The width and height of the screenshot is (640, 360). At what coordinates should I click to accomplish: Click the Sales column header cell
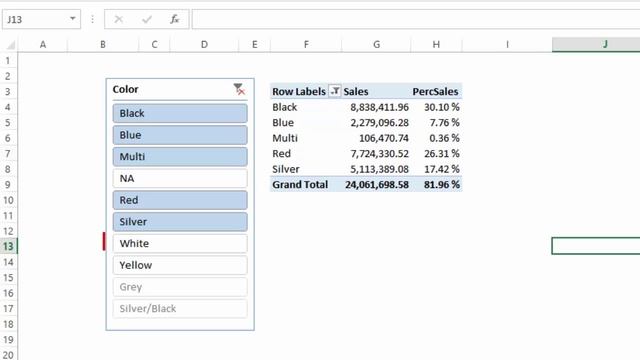[376, 91]
